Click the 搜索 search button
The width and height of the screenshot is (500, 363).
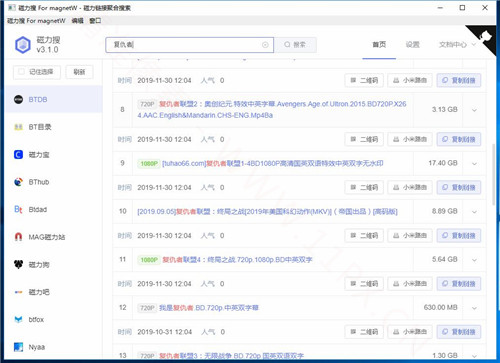click(x=295, y=45)
